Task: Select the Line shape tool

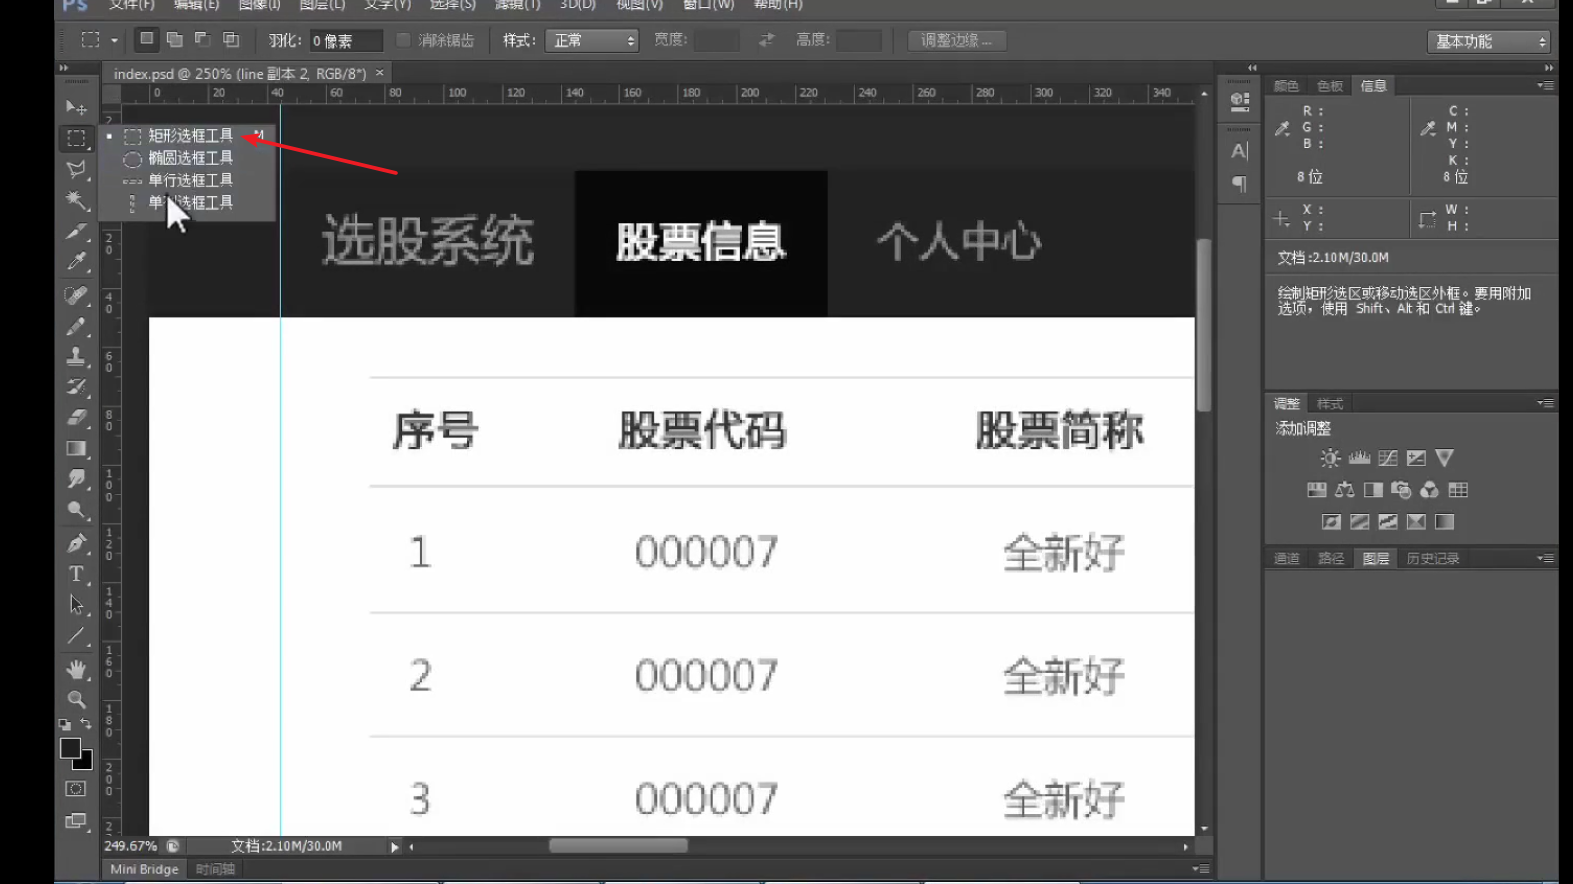Action: tap(76, 636)
